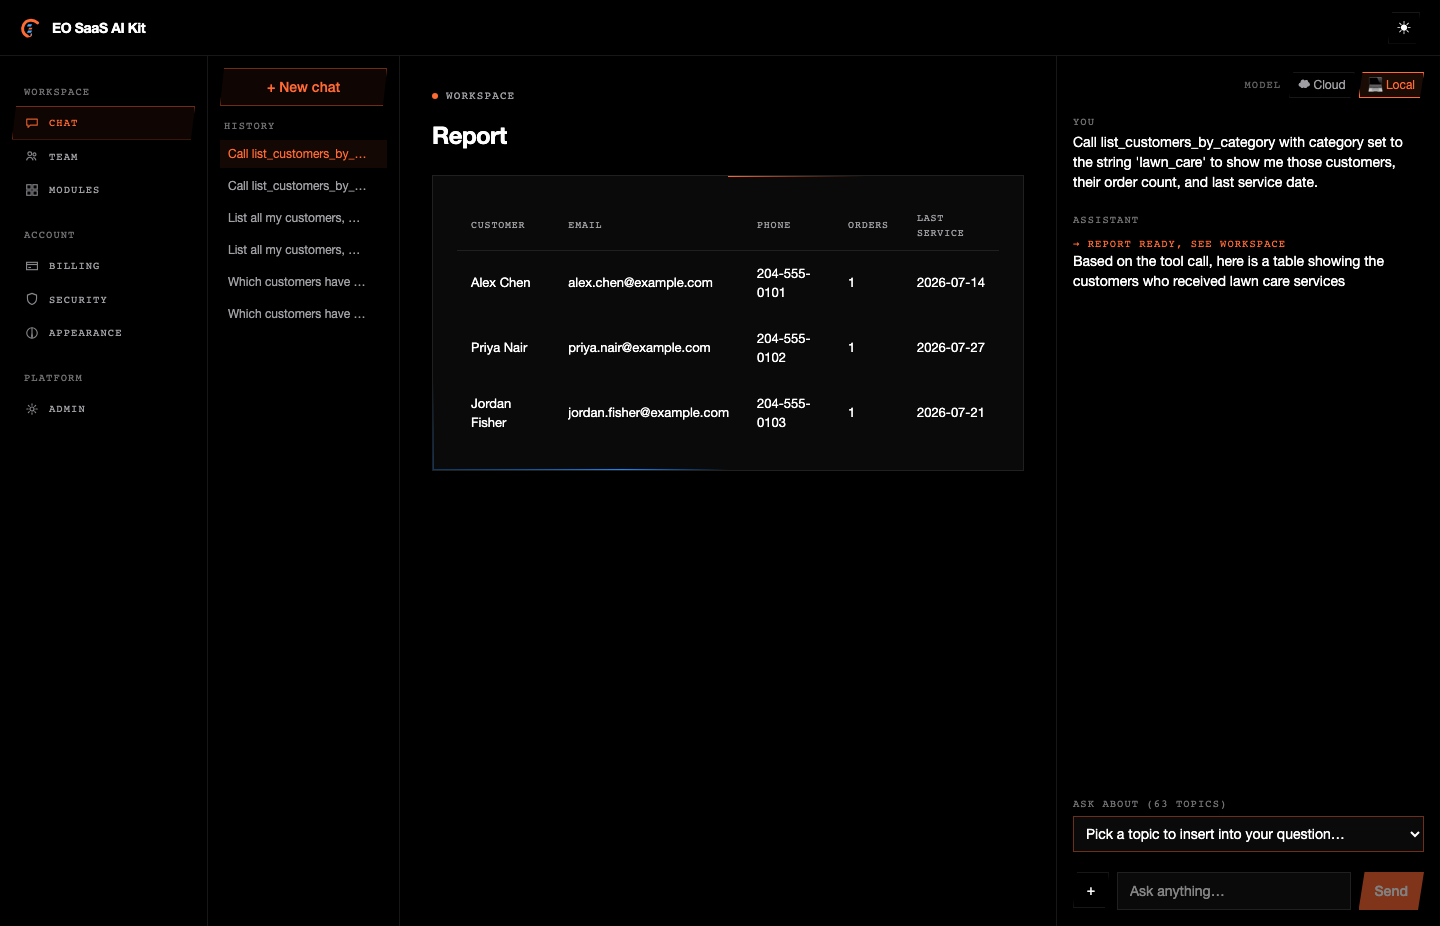Click phone number 204-555-0101
This screenshot has width=1440, height=926.
point(783,283)
